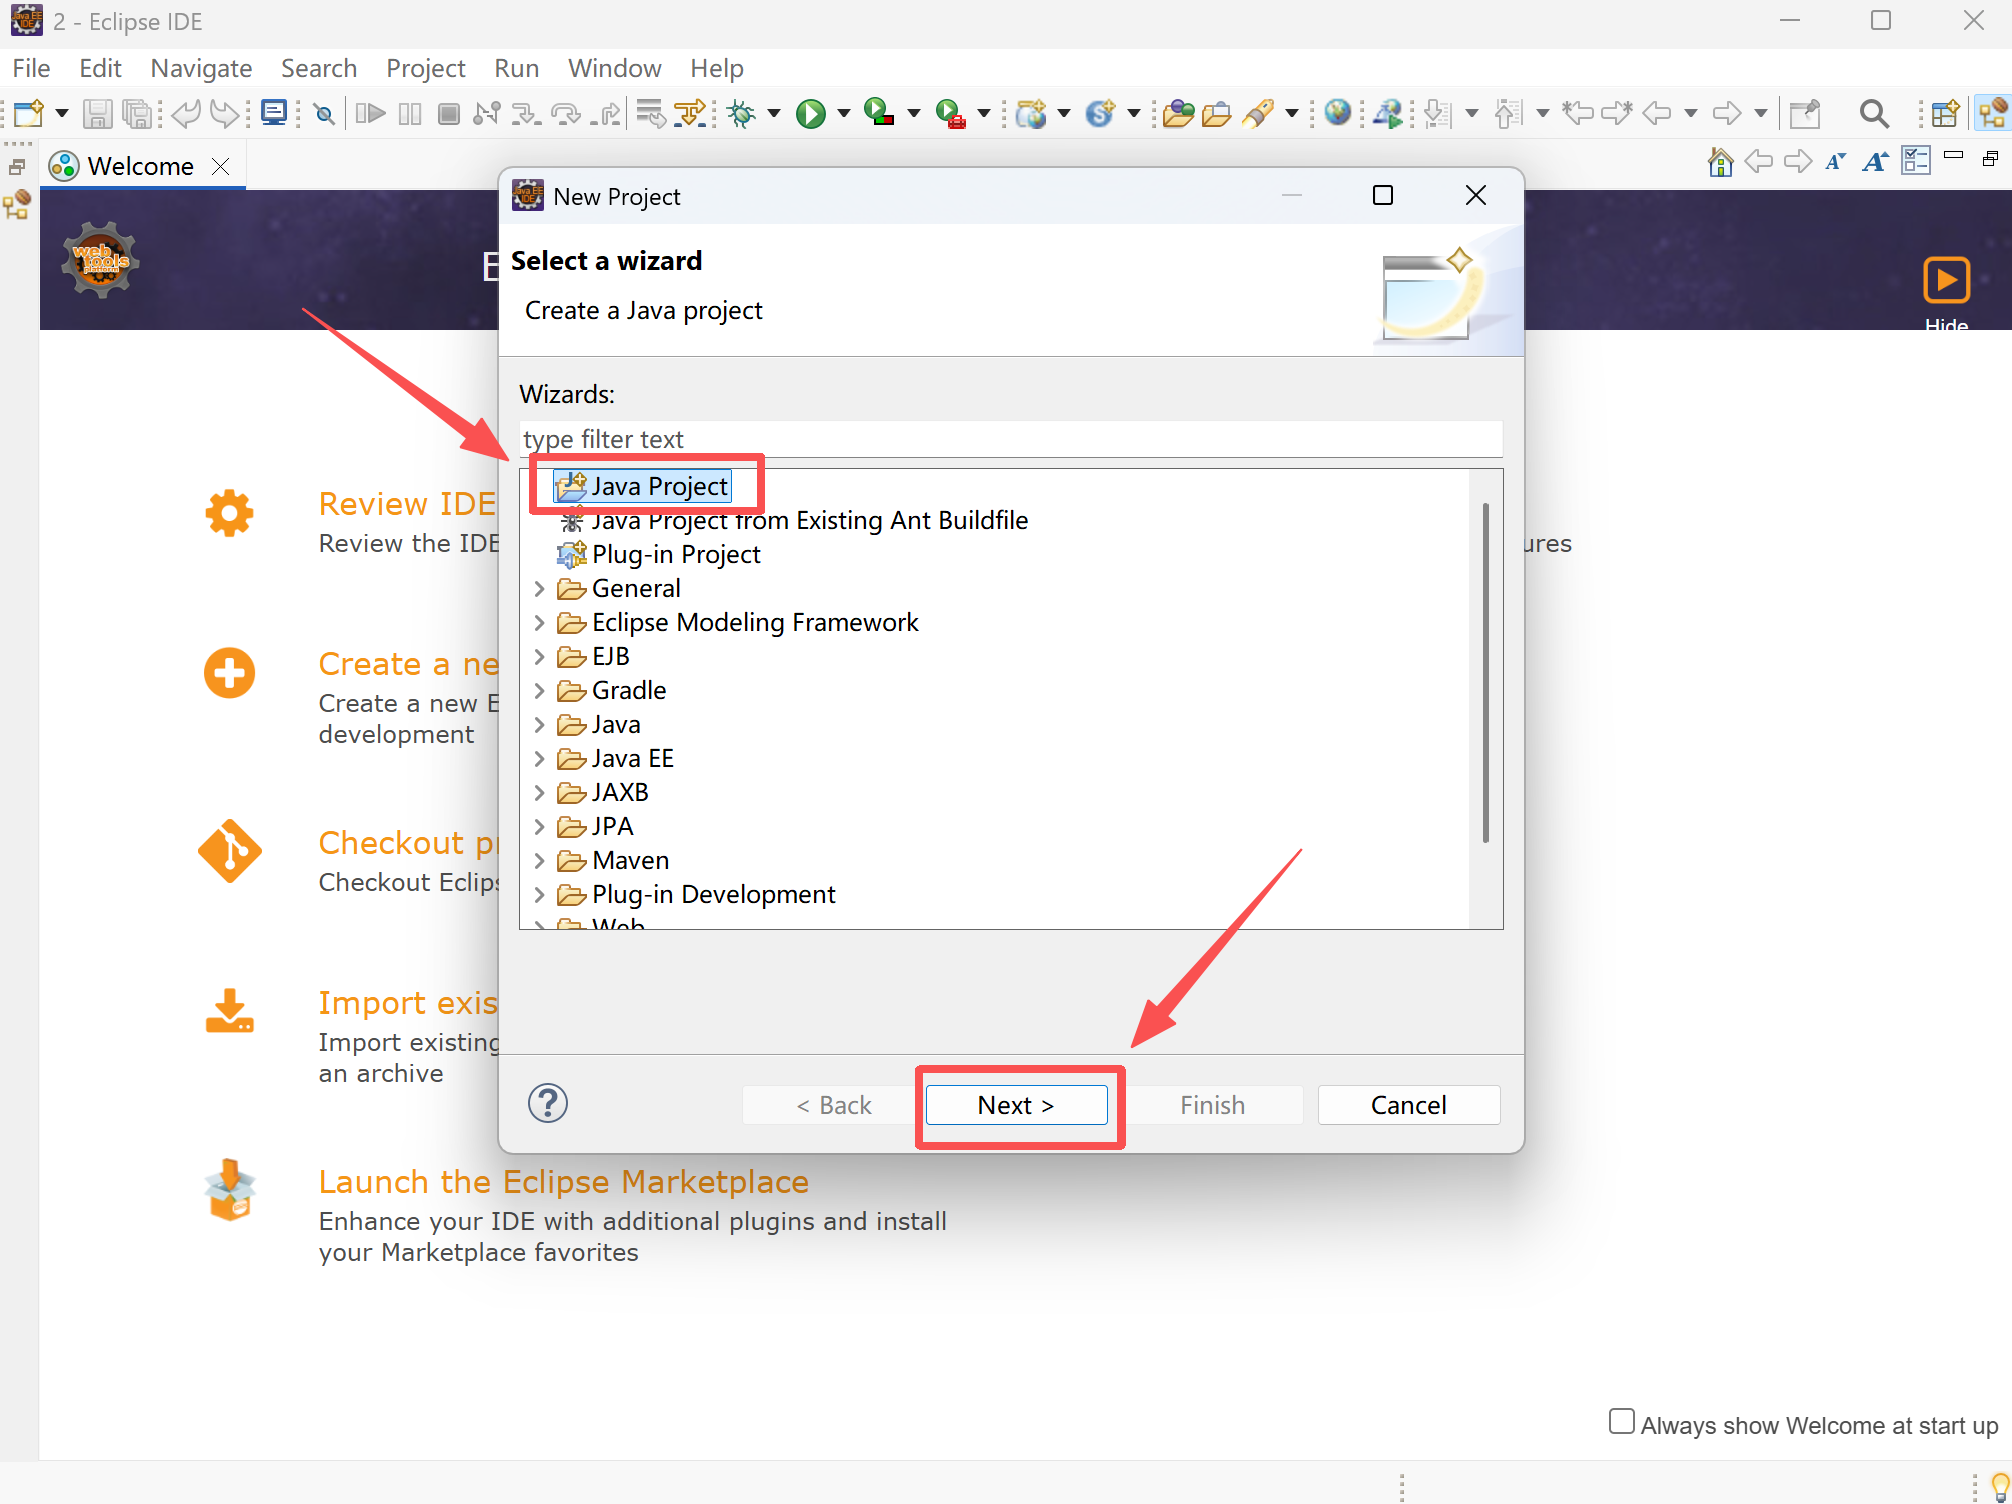Click the Cancel button
Screen dimensions: 2012x1504
pos(1408,1105)
